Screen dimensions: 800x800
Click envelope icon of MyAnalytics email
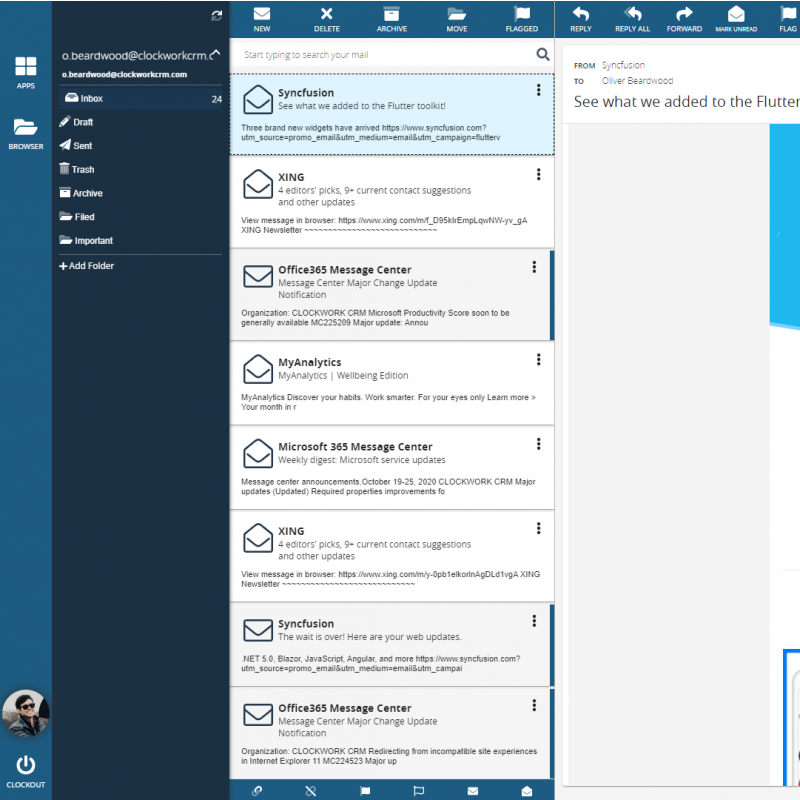pyautogui.click(x=258, y=369)
